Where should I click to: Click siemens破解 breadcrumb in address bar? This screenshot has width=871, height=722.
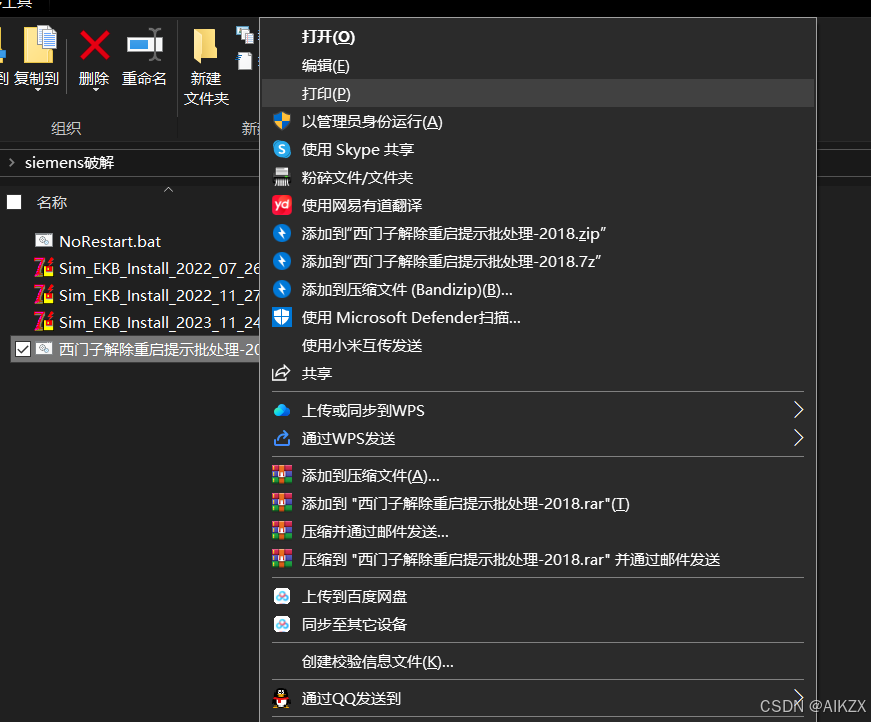tap(69, 162)
